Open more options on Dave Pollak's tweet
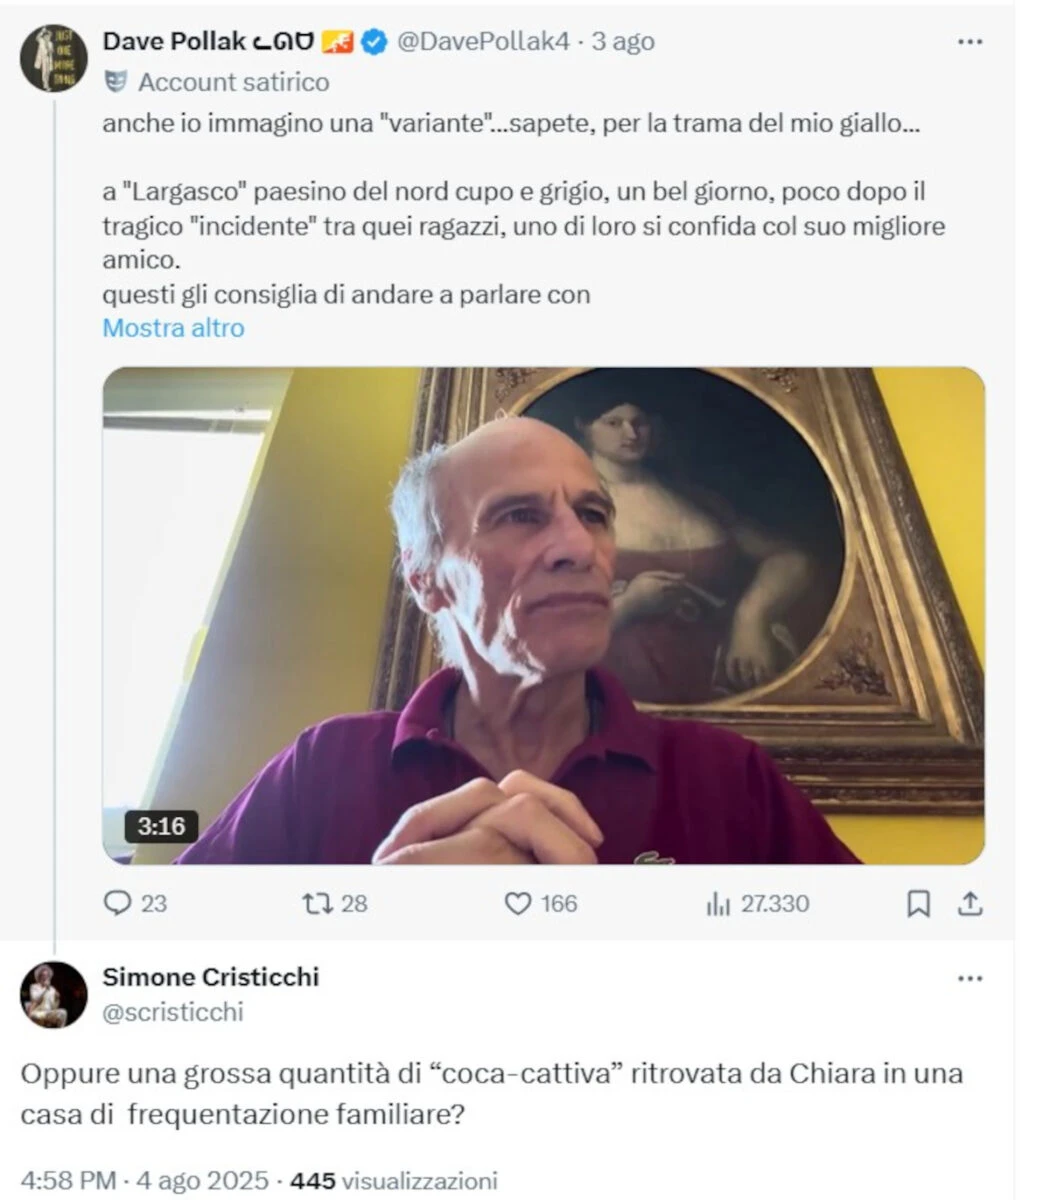This screenshot has width=1050, height=1200. (x=970, y=42)
